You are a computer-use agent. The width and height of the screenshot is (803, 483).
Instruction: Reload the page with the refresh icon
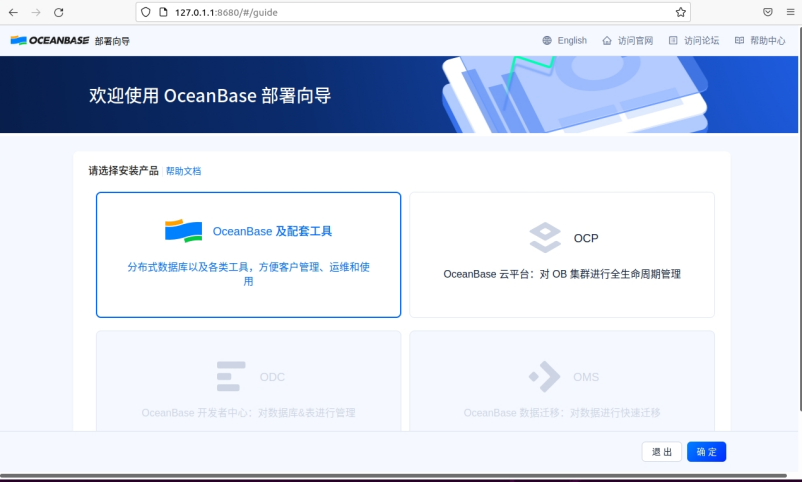(x=58, y=12)
